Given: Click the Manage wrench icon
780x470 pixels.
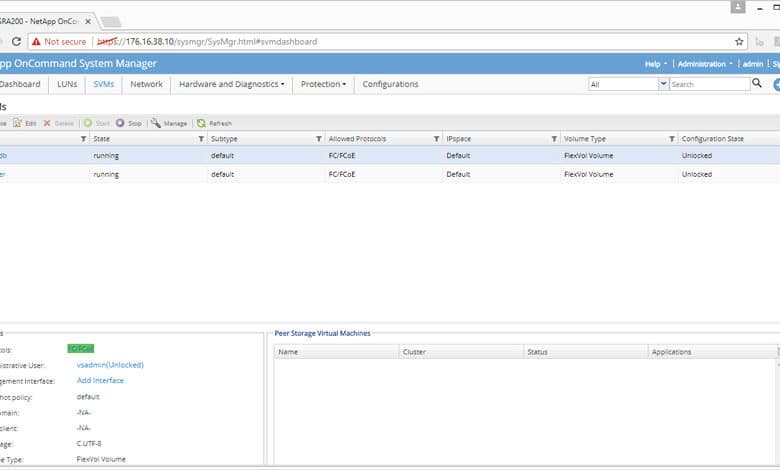Looking at the screenshot, I should (x=156, y=123).
